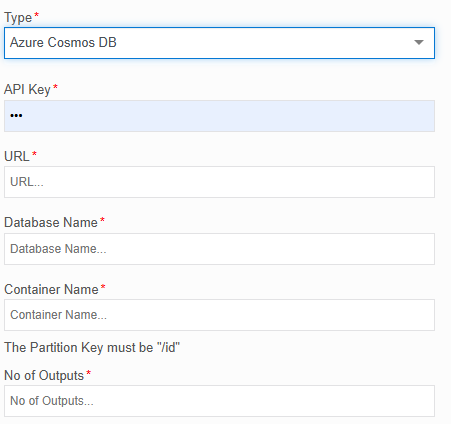The image size is (451, 424).
Task: Click the Container Name label
Action: (51, 289)
